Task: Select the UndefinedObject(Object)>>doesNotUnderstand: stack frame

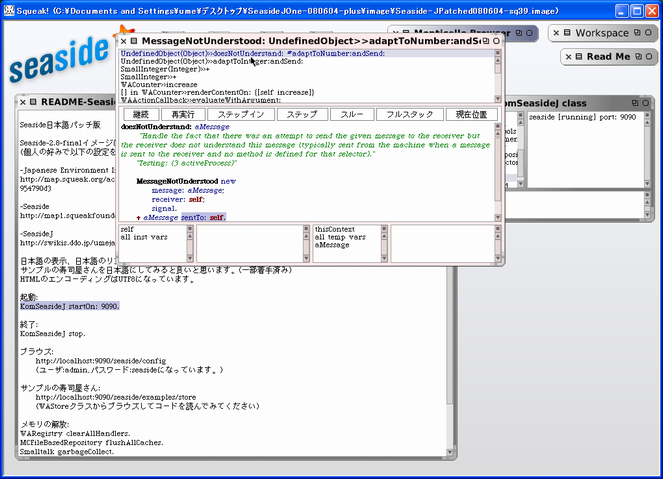Action: pyautogui.click(x=307, y=54)
